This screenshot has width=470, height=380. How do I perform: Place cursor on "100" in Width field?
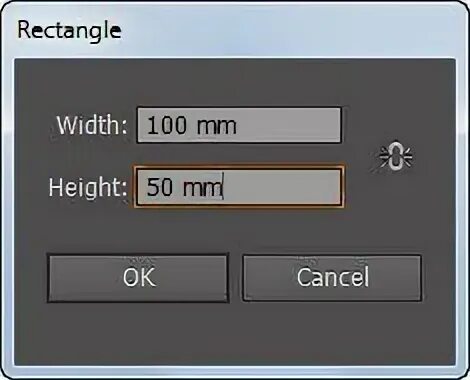point(167,125)
